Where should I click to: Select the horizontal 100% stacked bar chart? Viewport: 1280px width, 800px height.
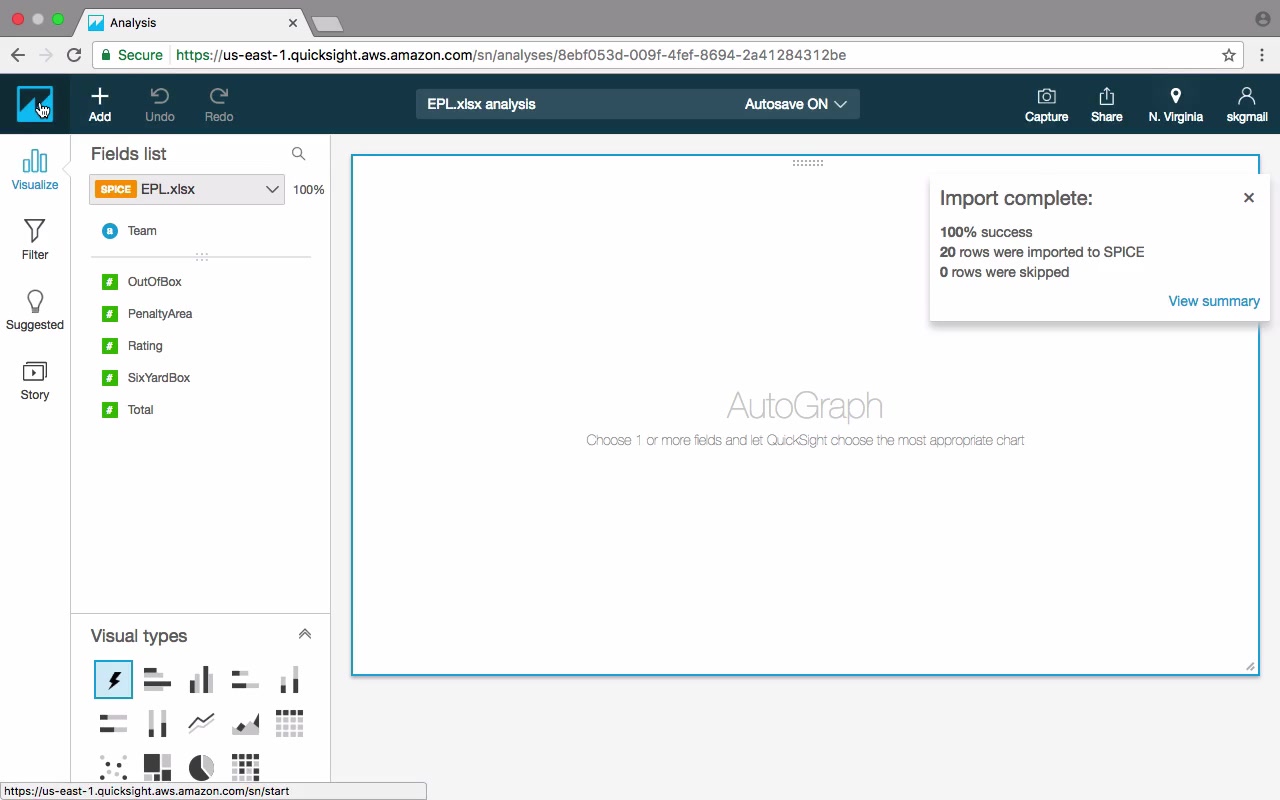(113, 723)
